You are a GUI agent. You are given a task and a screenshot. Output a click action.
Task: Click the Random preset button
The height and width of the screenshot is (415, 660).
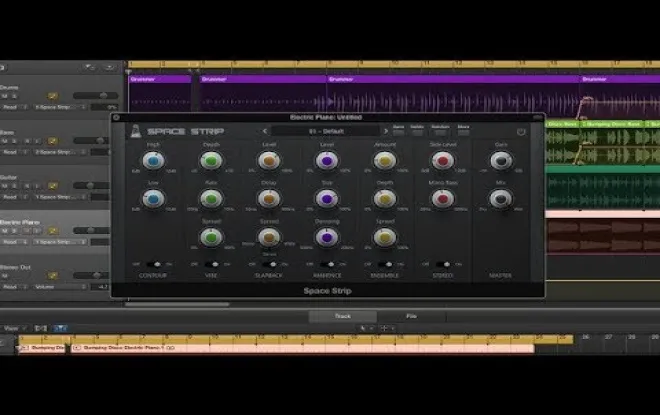pyautogui.click(x=440, y=130)
